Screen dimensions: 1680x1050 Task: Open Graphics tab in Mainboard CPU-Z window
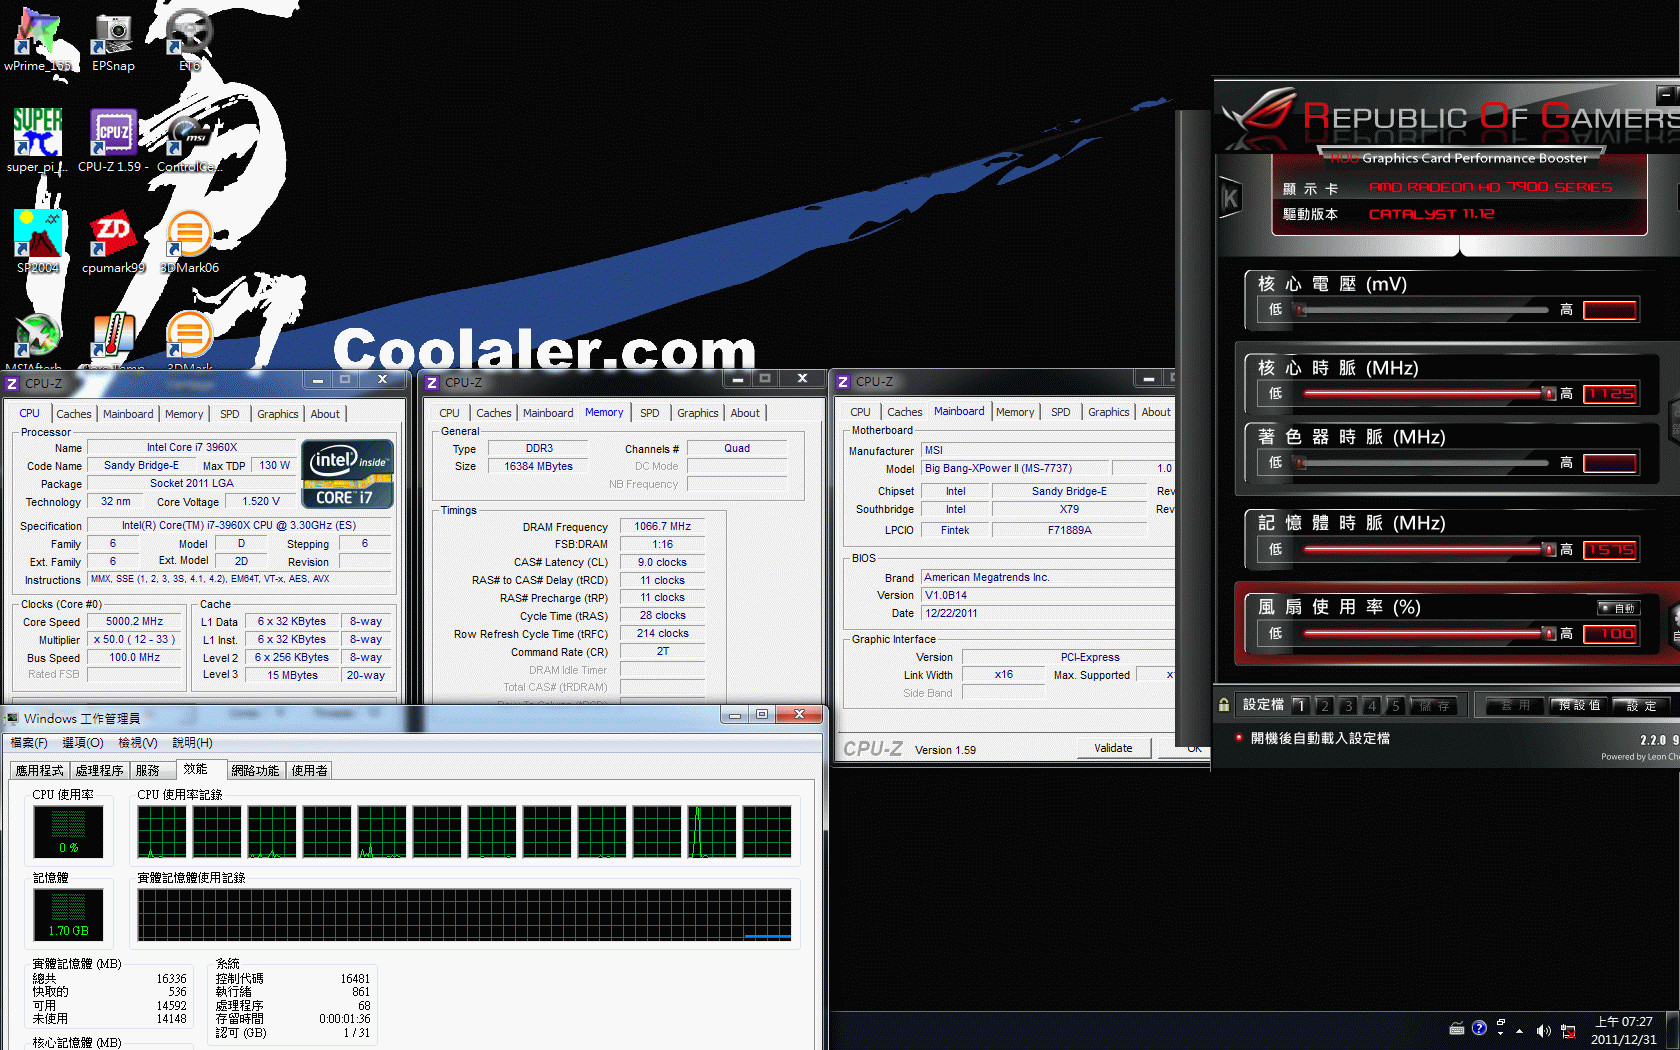(x=1108, y=412)
